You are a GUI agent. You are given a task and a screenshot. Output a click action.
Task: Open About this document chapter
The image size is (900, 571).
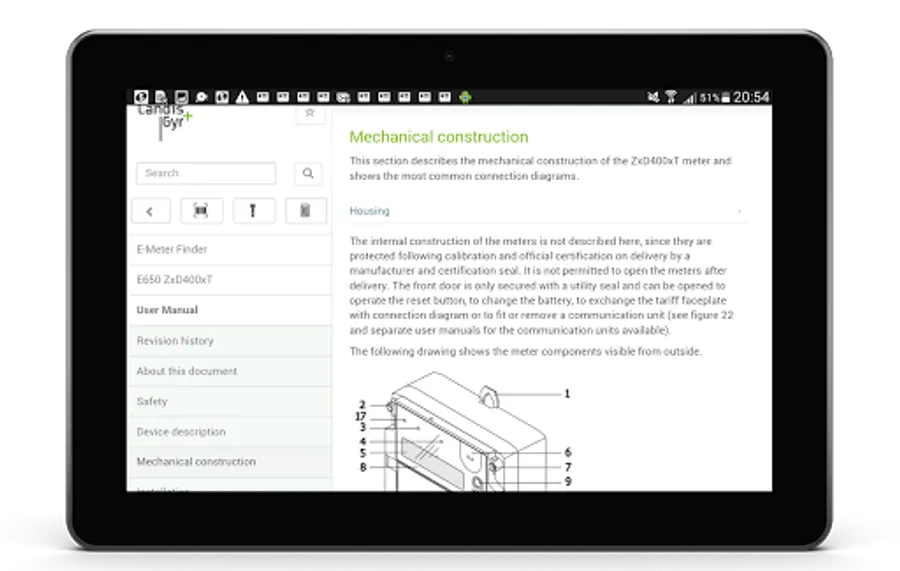[230, 371]
